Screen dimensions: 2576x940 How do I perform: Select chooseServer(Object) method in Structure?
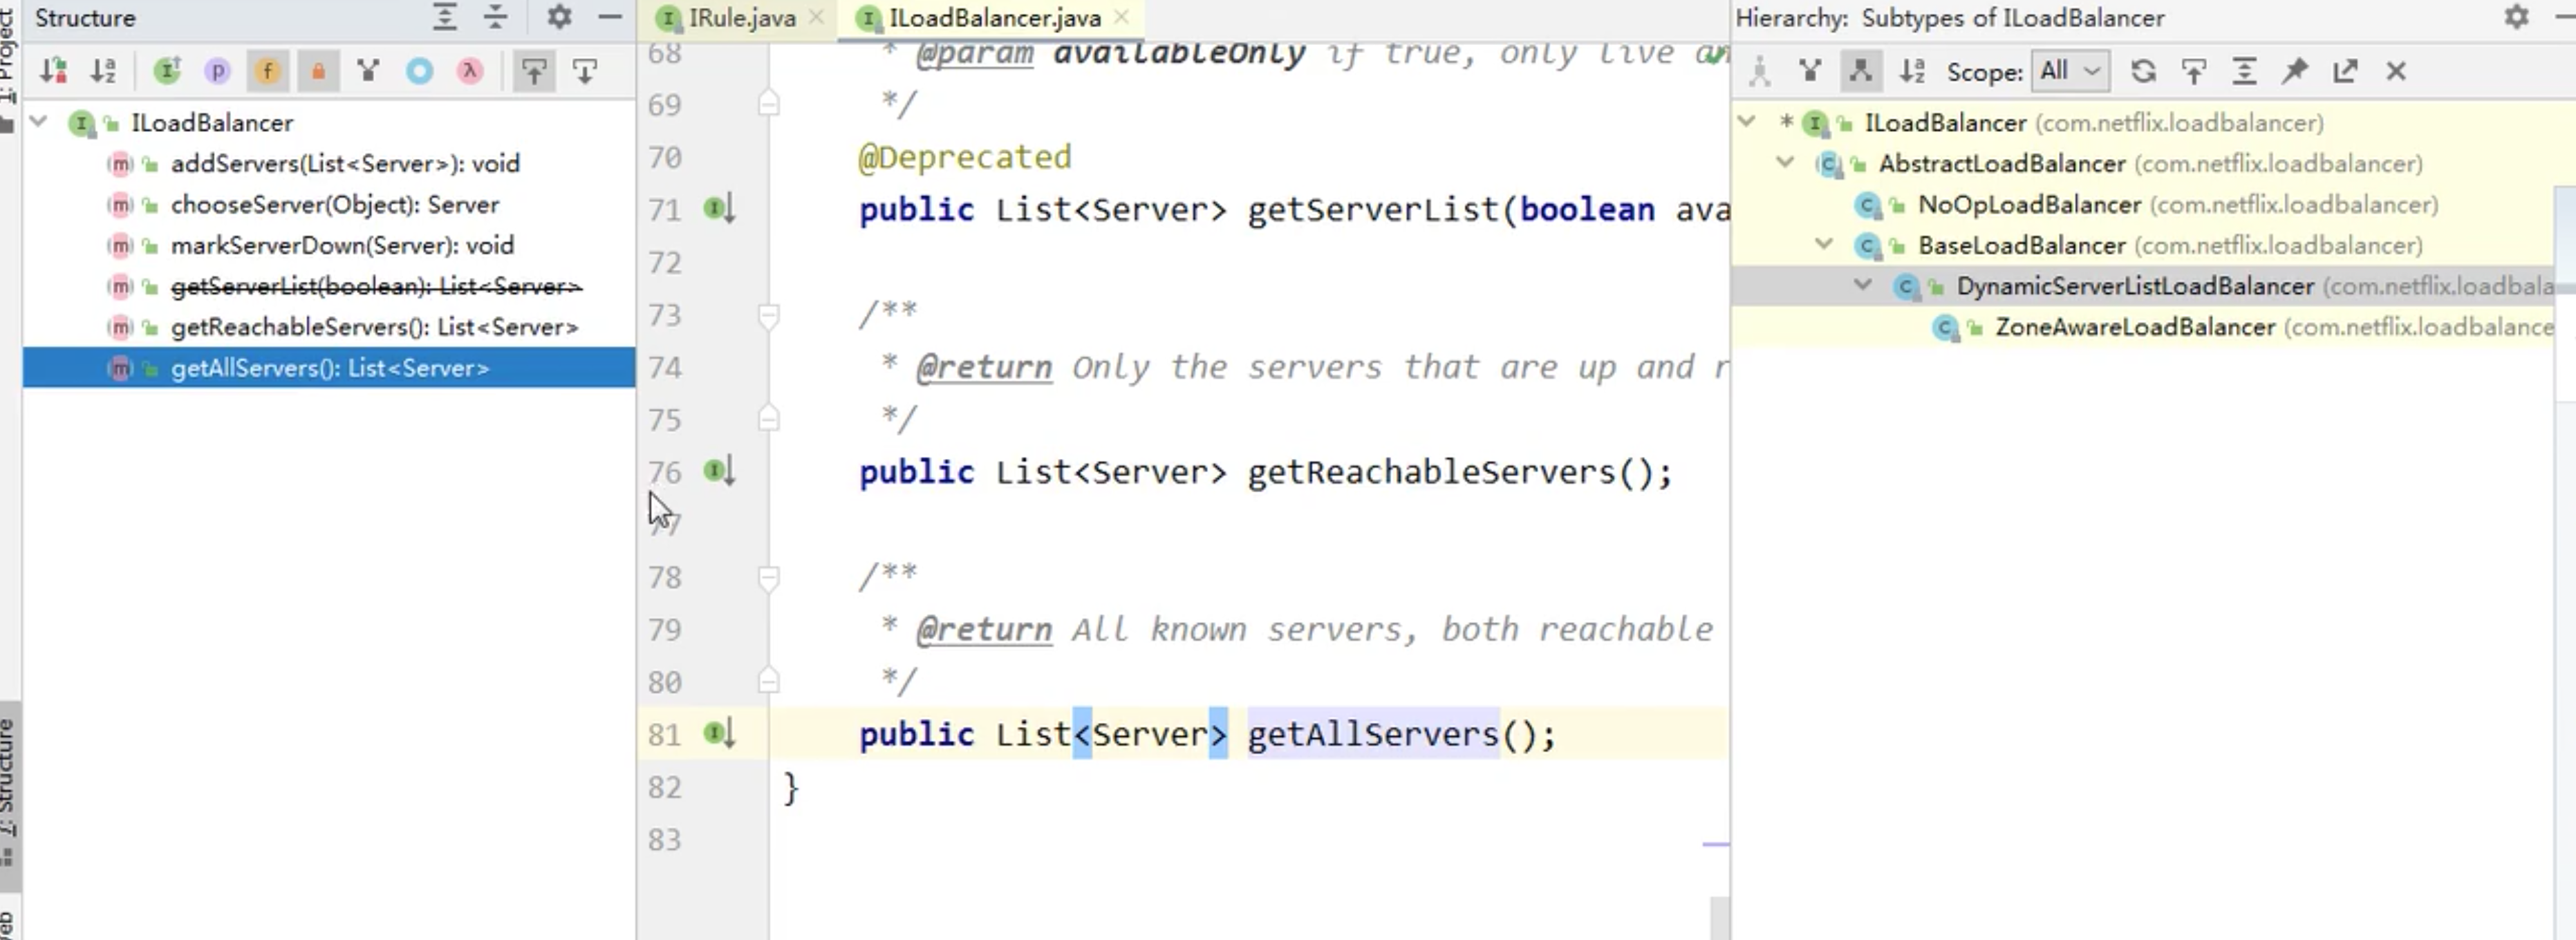(x=334, y=205)
